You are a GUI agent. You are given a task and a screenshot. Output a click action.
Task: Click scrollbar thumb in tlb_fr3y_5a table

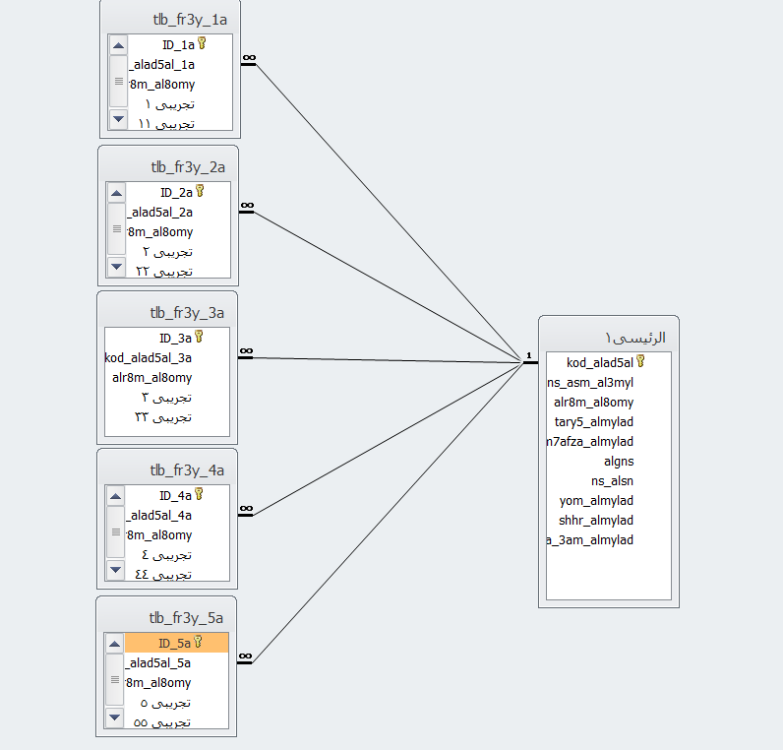click(114, 679)
